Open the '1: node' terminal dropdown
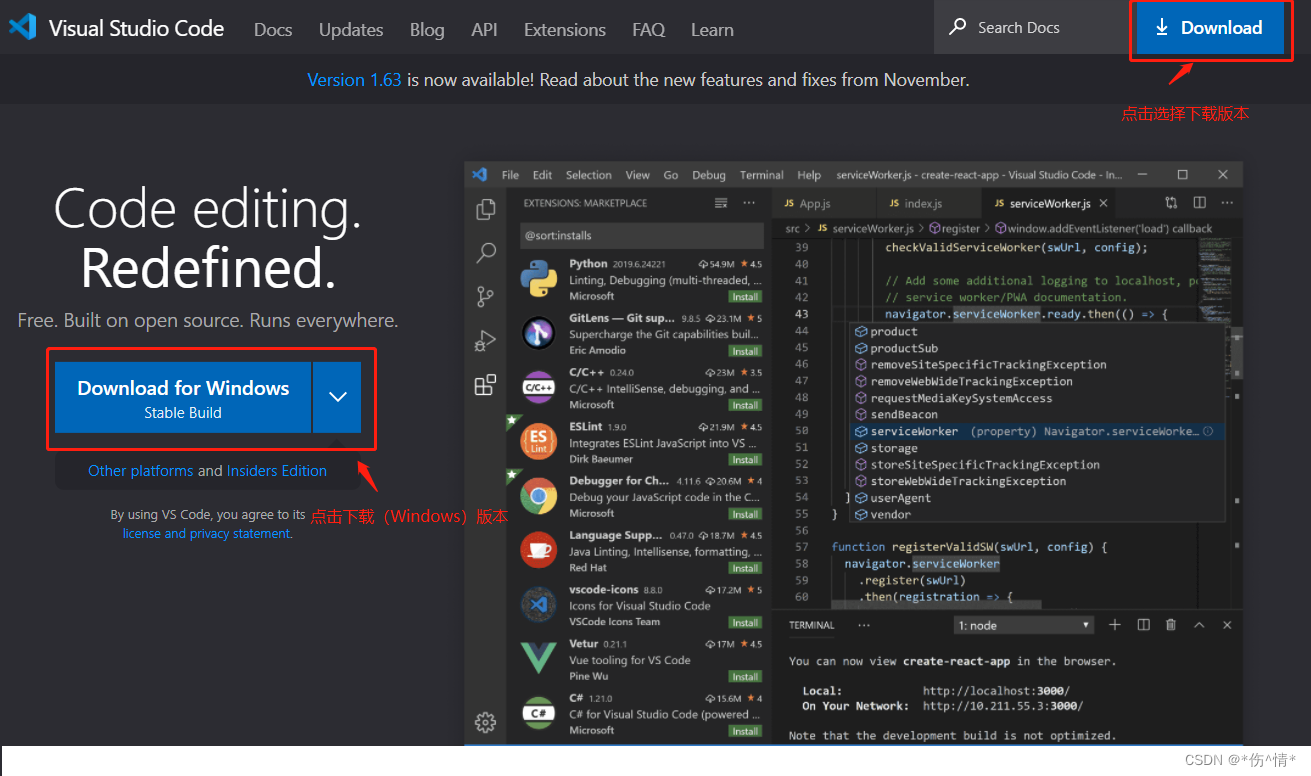This screenshot has width=1311, height=776. tap(1024, 625)
